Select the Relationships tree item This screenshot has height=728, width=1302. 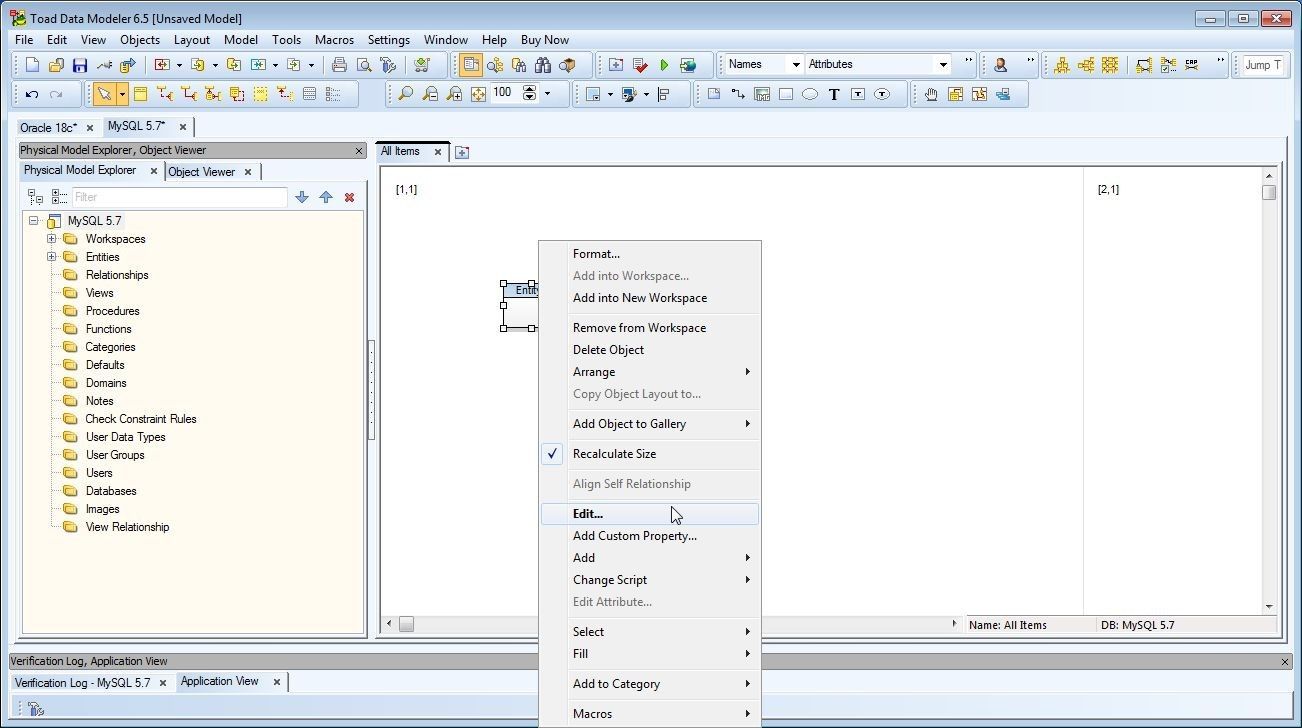[117, 275]
